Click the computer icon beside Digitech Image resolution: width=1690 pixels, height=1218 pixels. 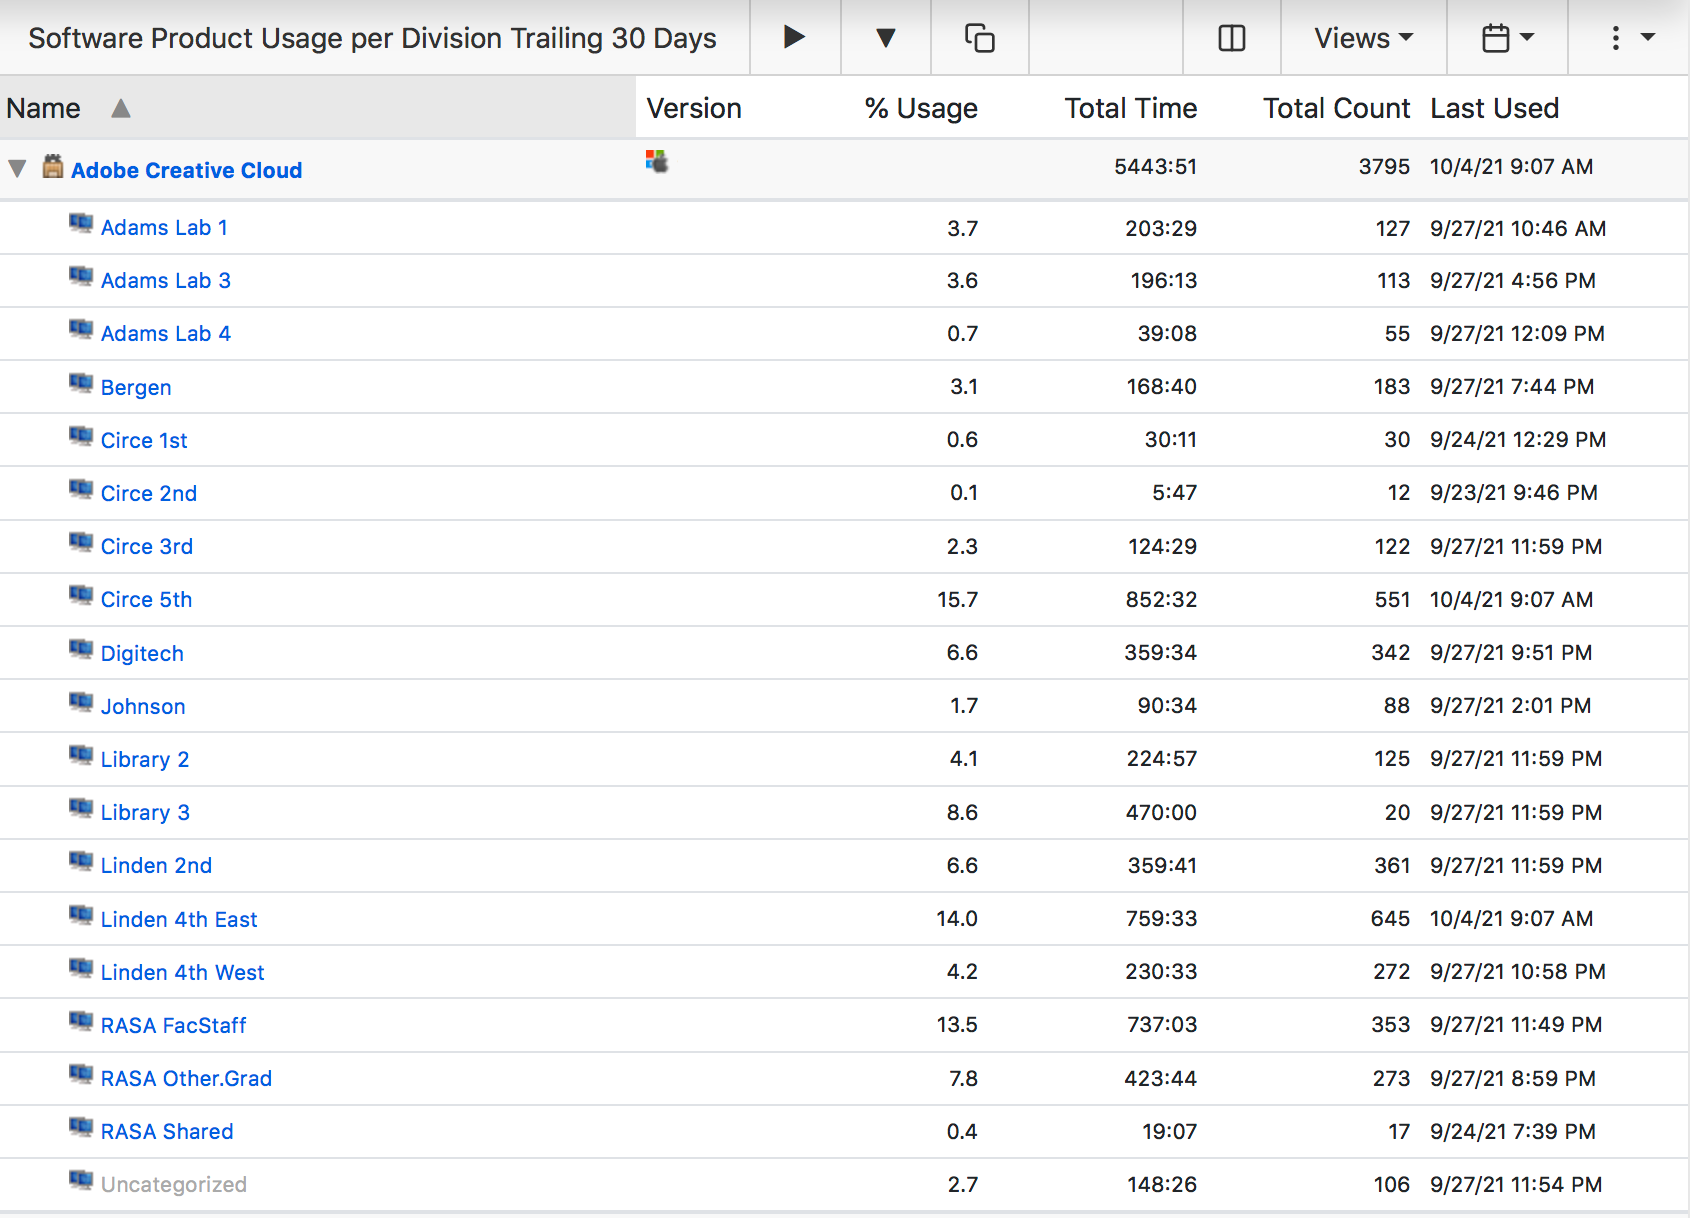[x=81, y=650]
